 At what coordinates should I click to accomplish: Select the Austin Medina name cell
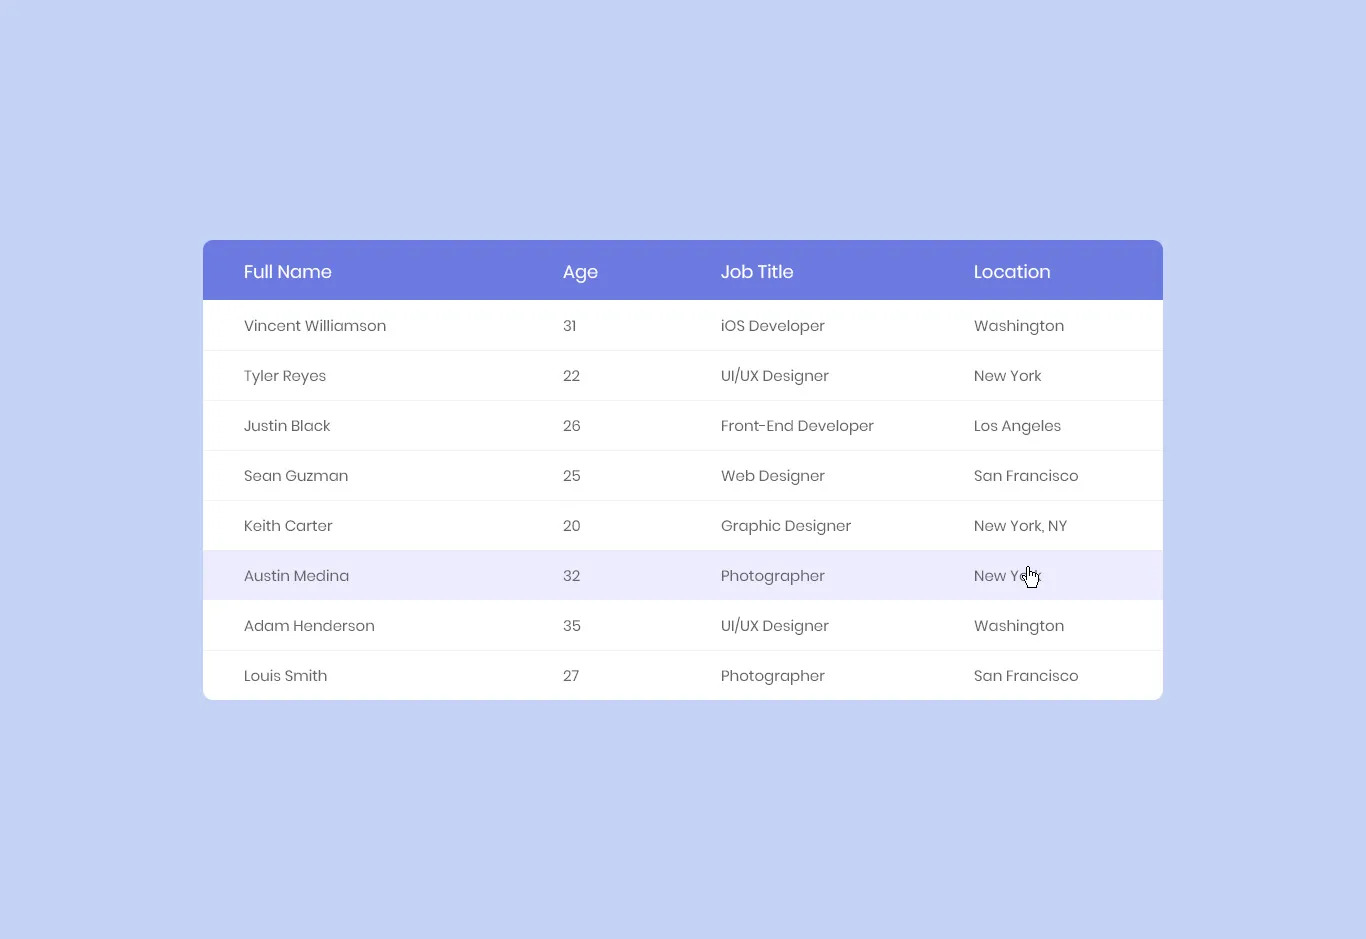pos(296,576)
